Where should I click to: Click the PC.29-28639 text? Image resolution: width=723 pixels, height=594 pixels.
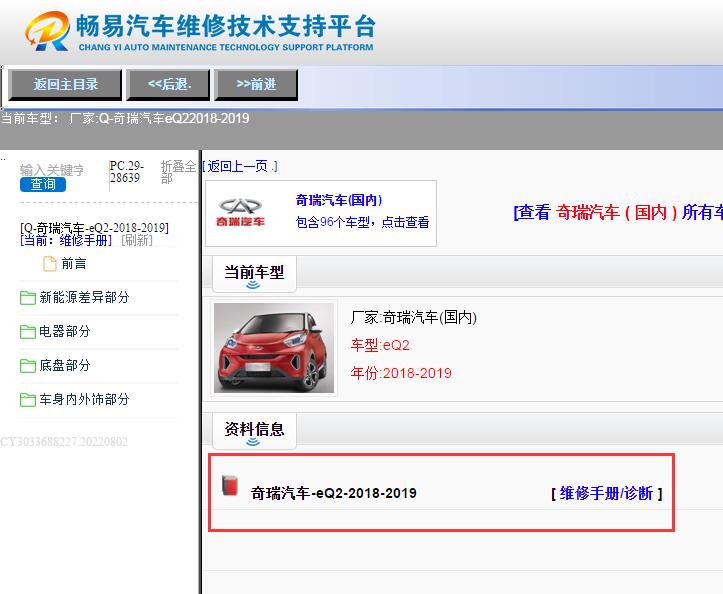[x=126, y=172]
